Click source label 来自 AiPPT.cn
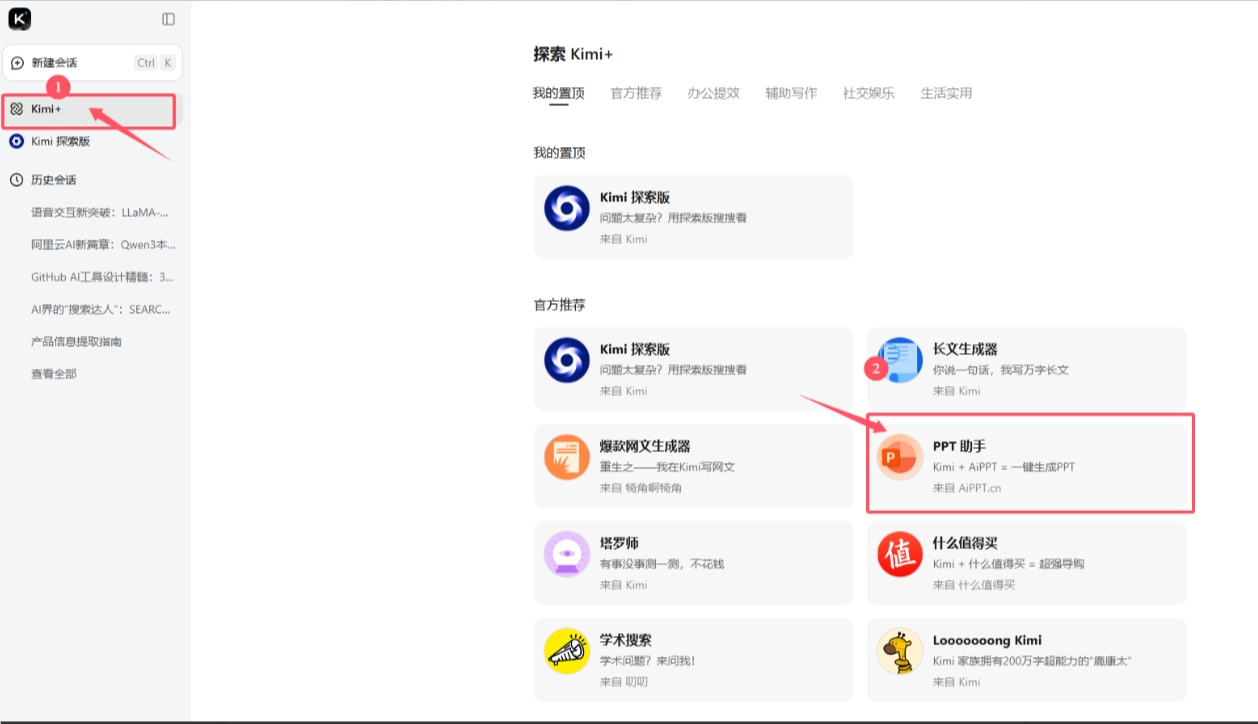The width and height of the screenshot is (1258, 724). point(967,488)
